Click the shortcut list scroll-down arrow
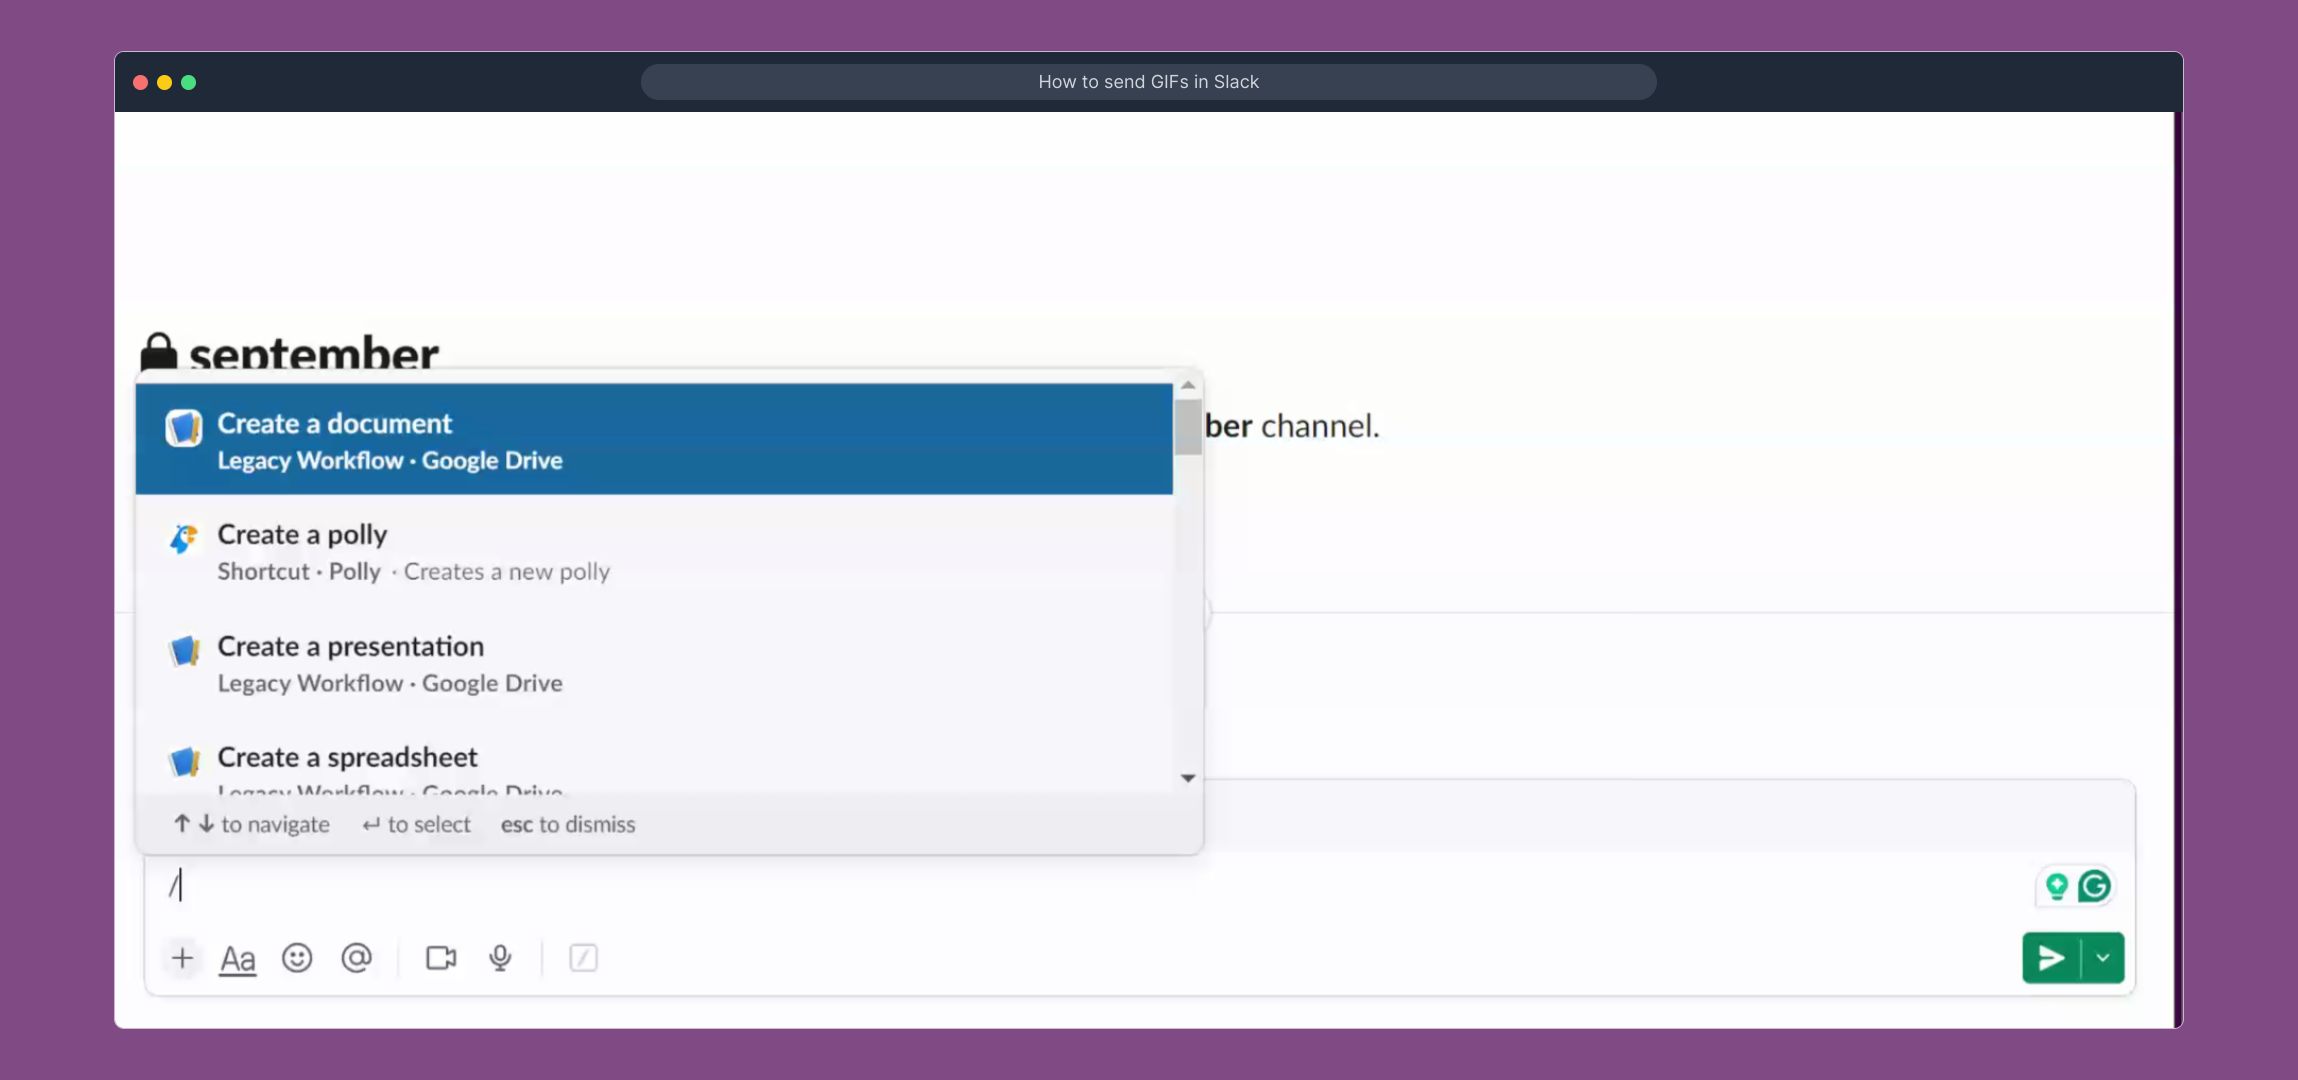This screenshot has height=1080, width=2298. pyautogui.click(x=1188, y=778)
